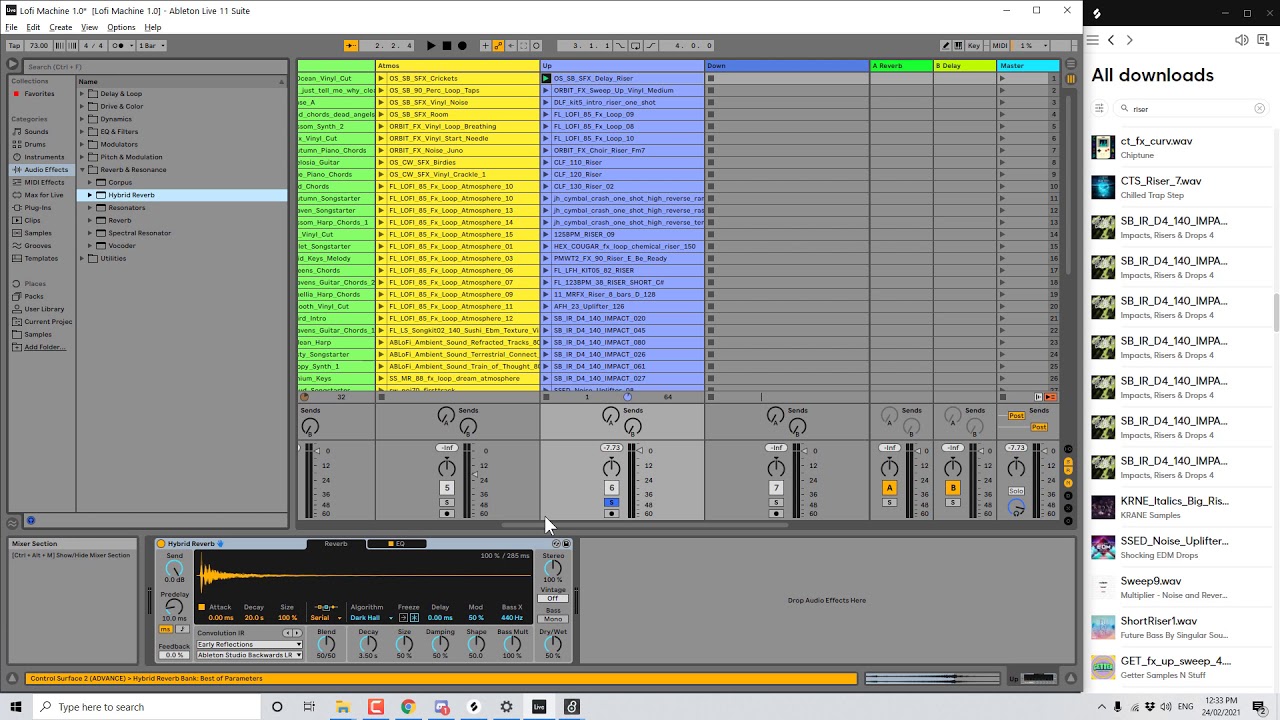
Task: Open the File menu
Action: (x=11, y=27)
